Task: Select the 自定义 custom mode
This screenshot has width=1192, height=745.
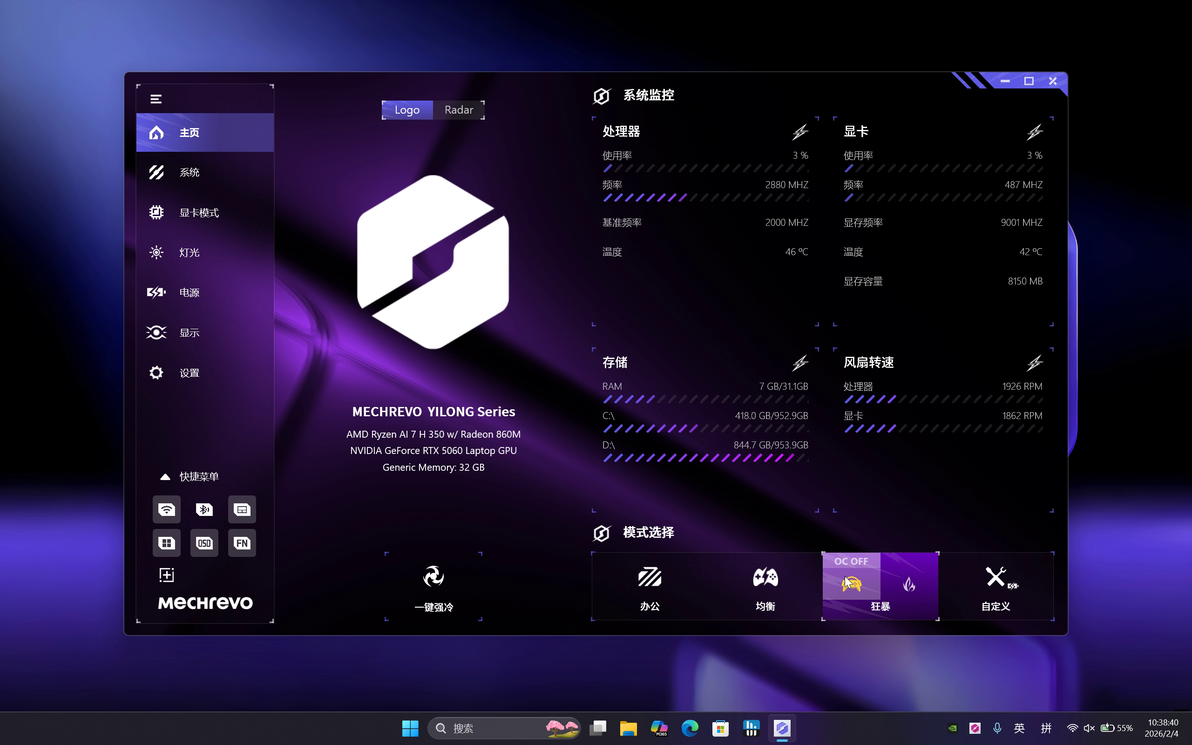Action: [996, 587]
